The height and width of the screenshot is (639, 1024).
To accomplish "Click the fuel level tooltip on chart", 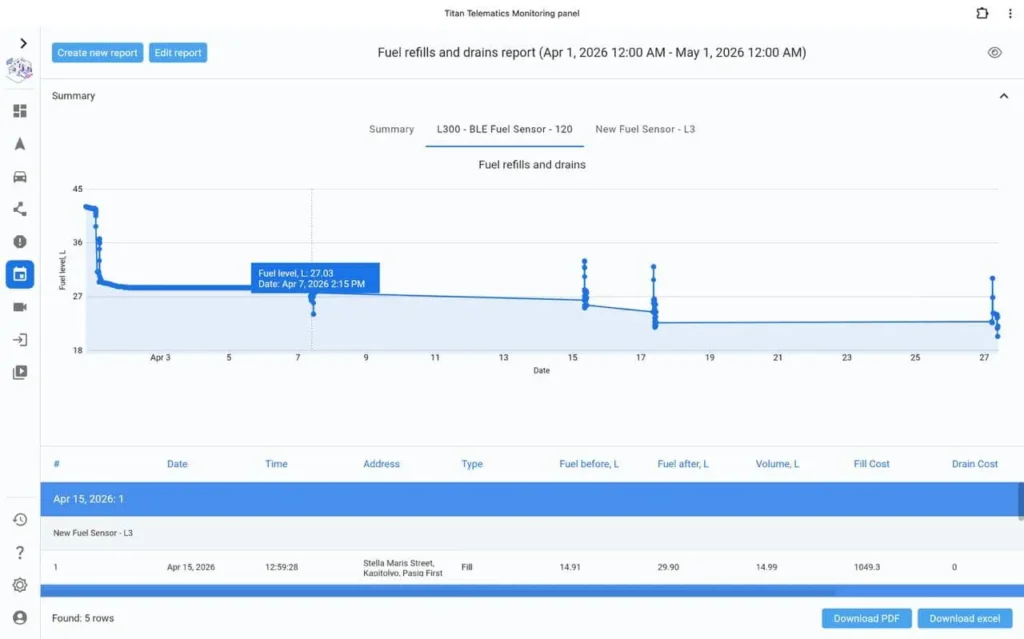I will (315, 278).
